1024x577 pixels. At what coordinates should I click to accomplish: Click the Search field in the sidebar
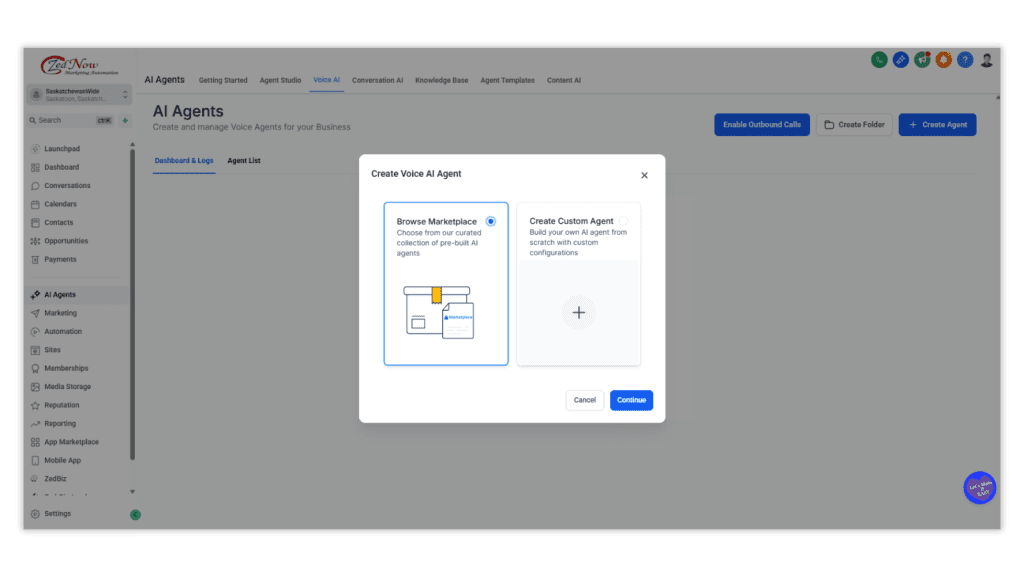click(x=65, y=119)
